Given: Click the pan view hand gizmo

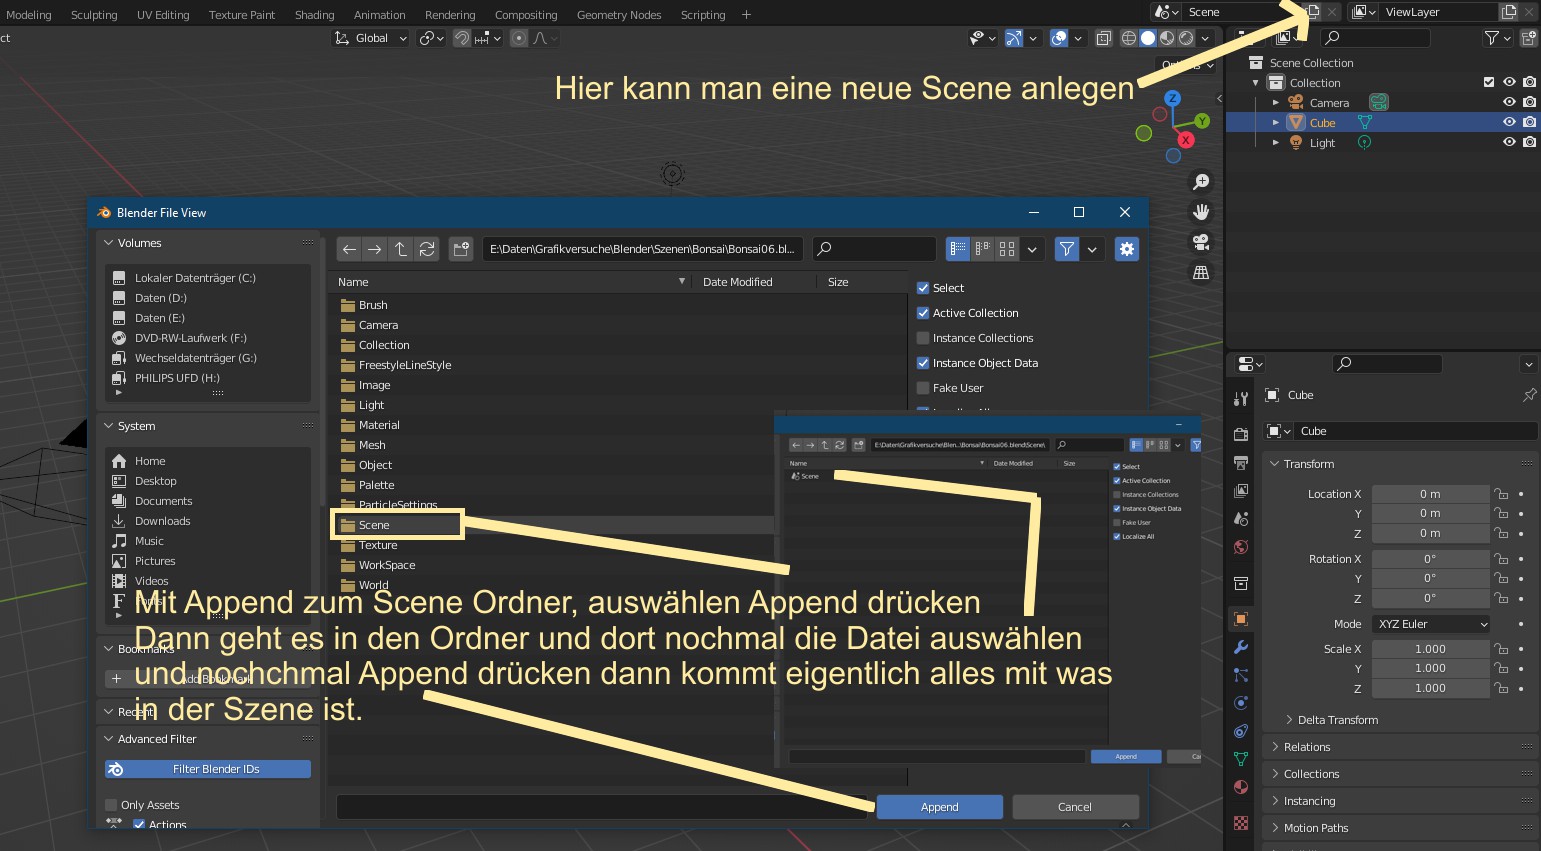Looking at the screenshot, I should (1201, 212).
